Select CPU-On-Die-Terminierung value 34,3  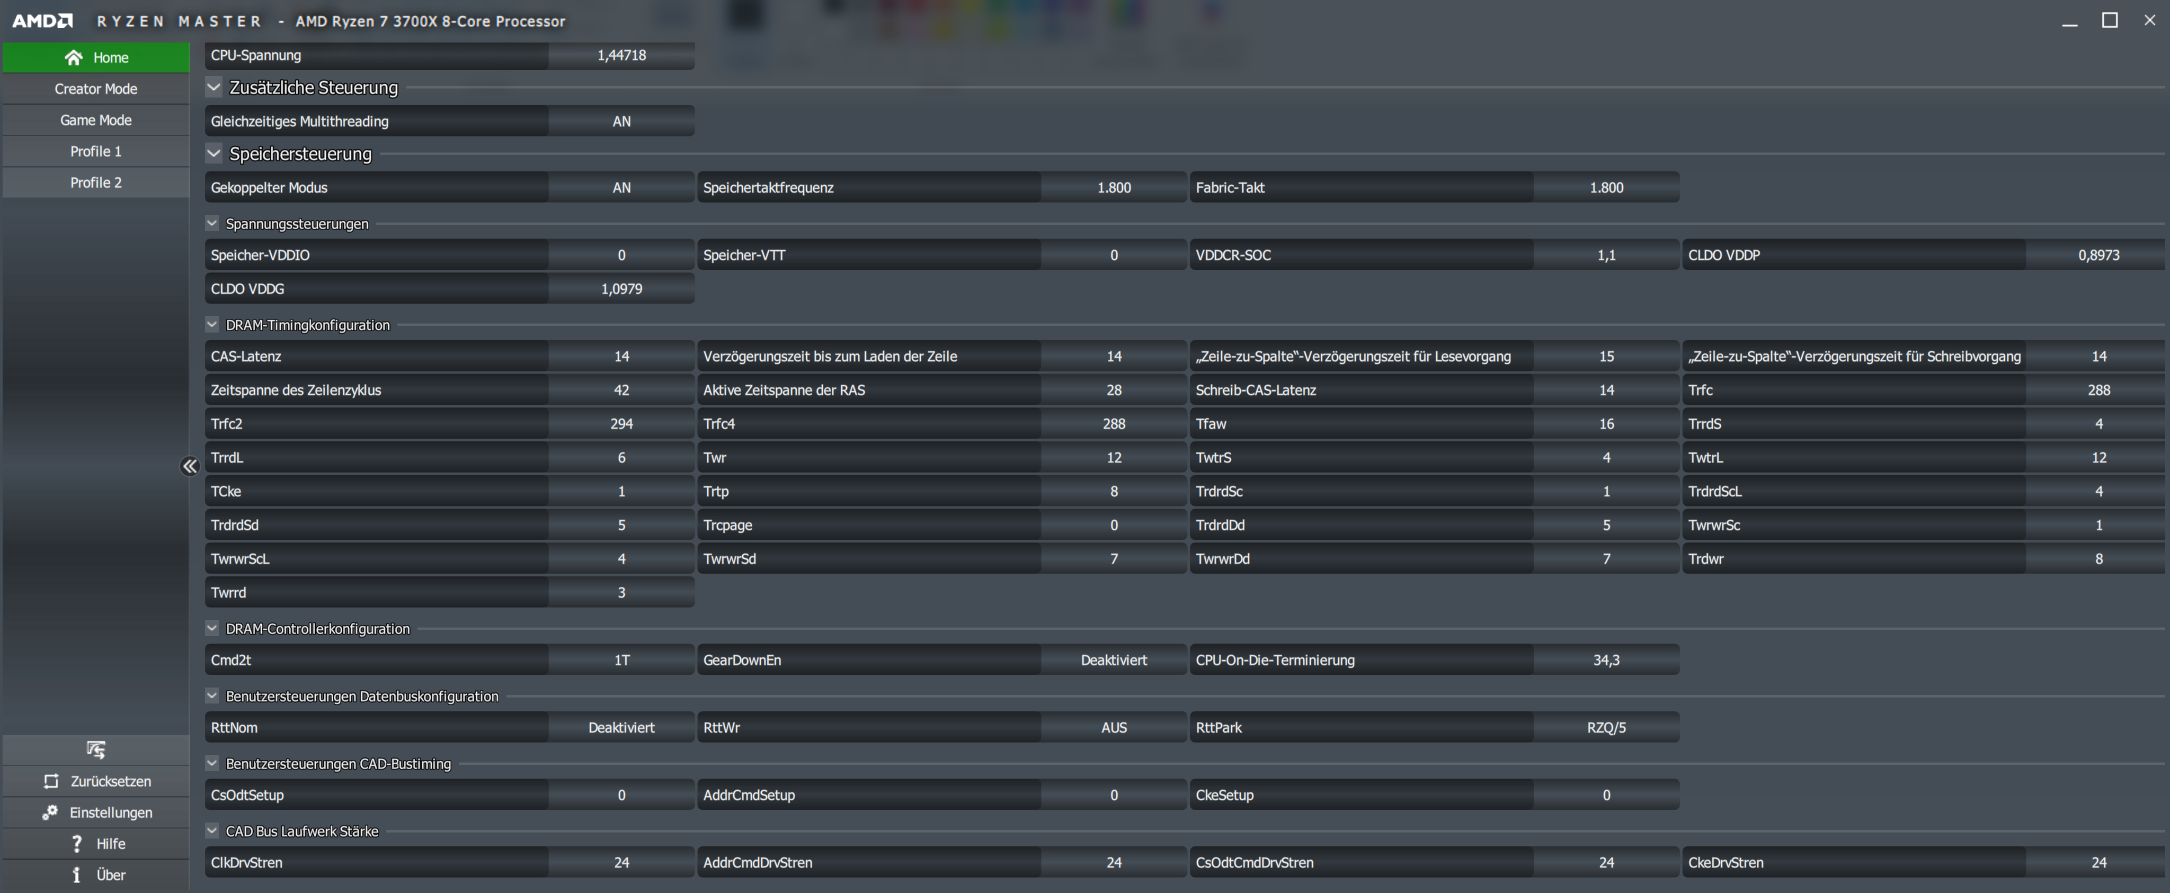pos(1606,660)
